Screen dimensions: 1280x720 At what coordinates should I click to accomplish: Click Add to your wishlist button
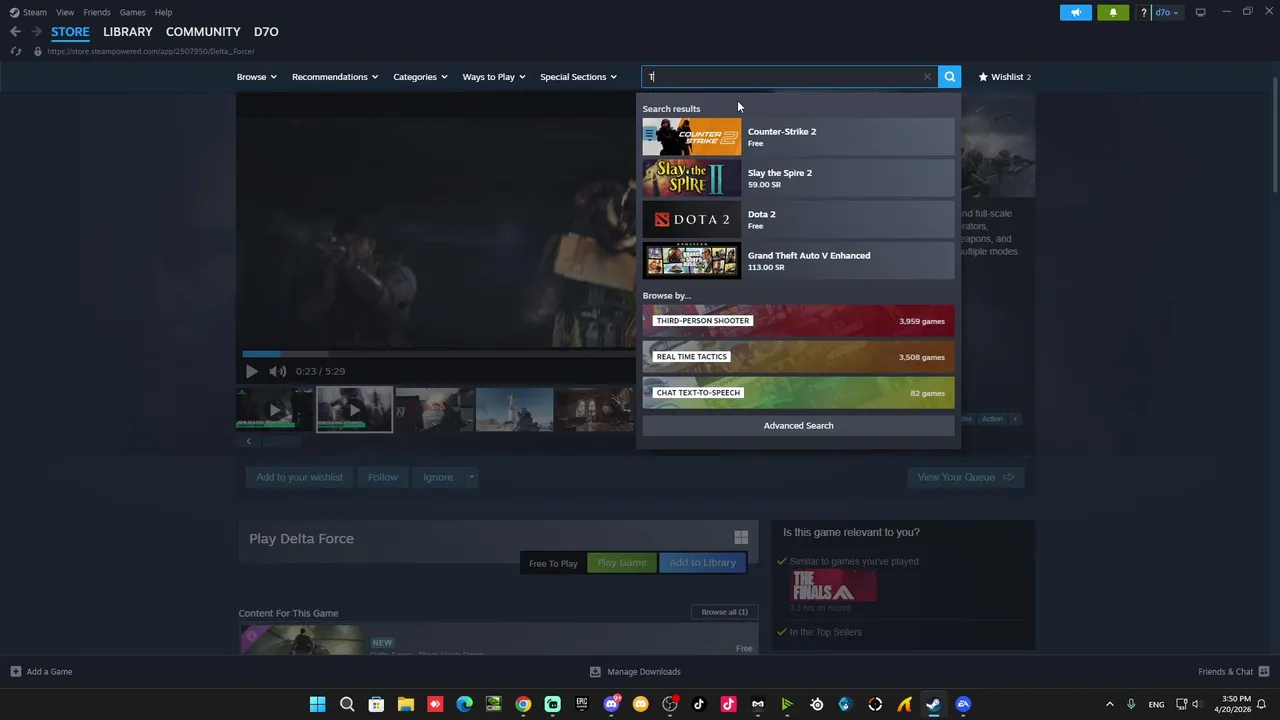299,477
